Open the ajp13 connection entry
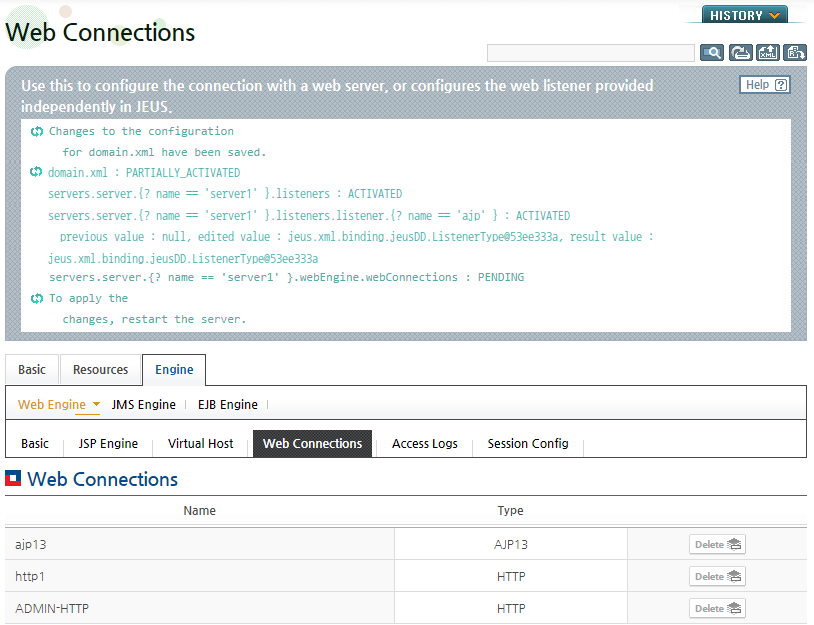 pyautogui.click(x=31, y=545)
